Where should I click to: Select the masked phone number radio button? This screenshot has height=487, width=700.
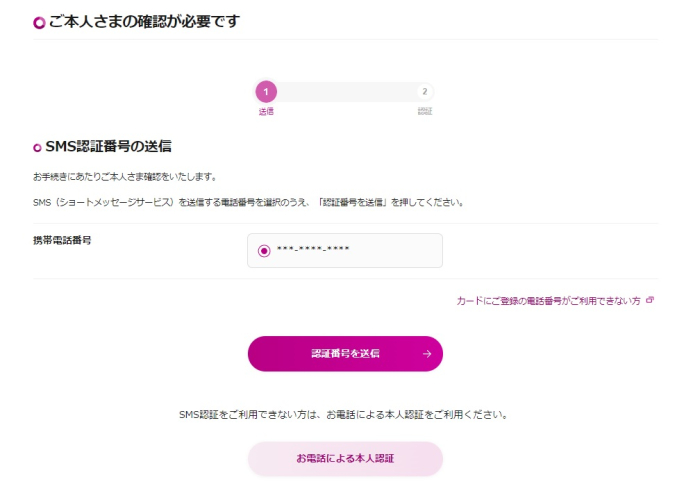264,251
